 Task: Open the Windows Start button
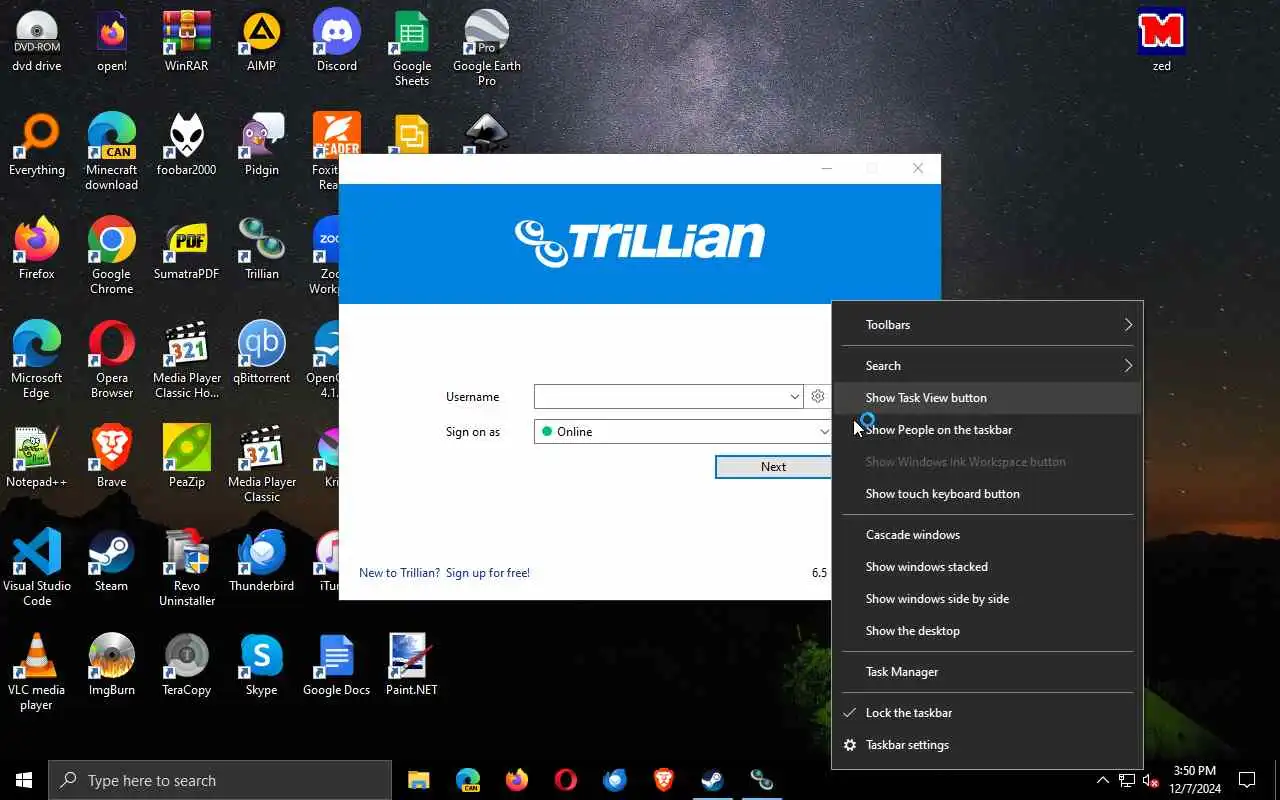point(24,780)
